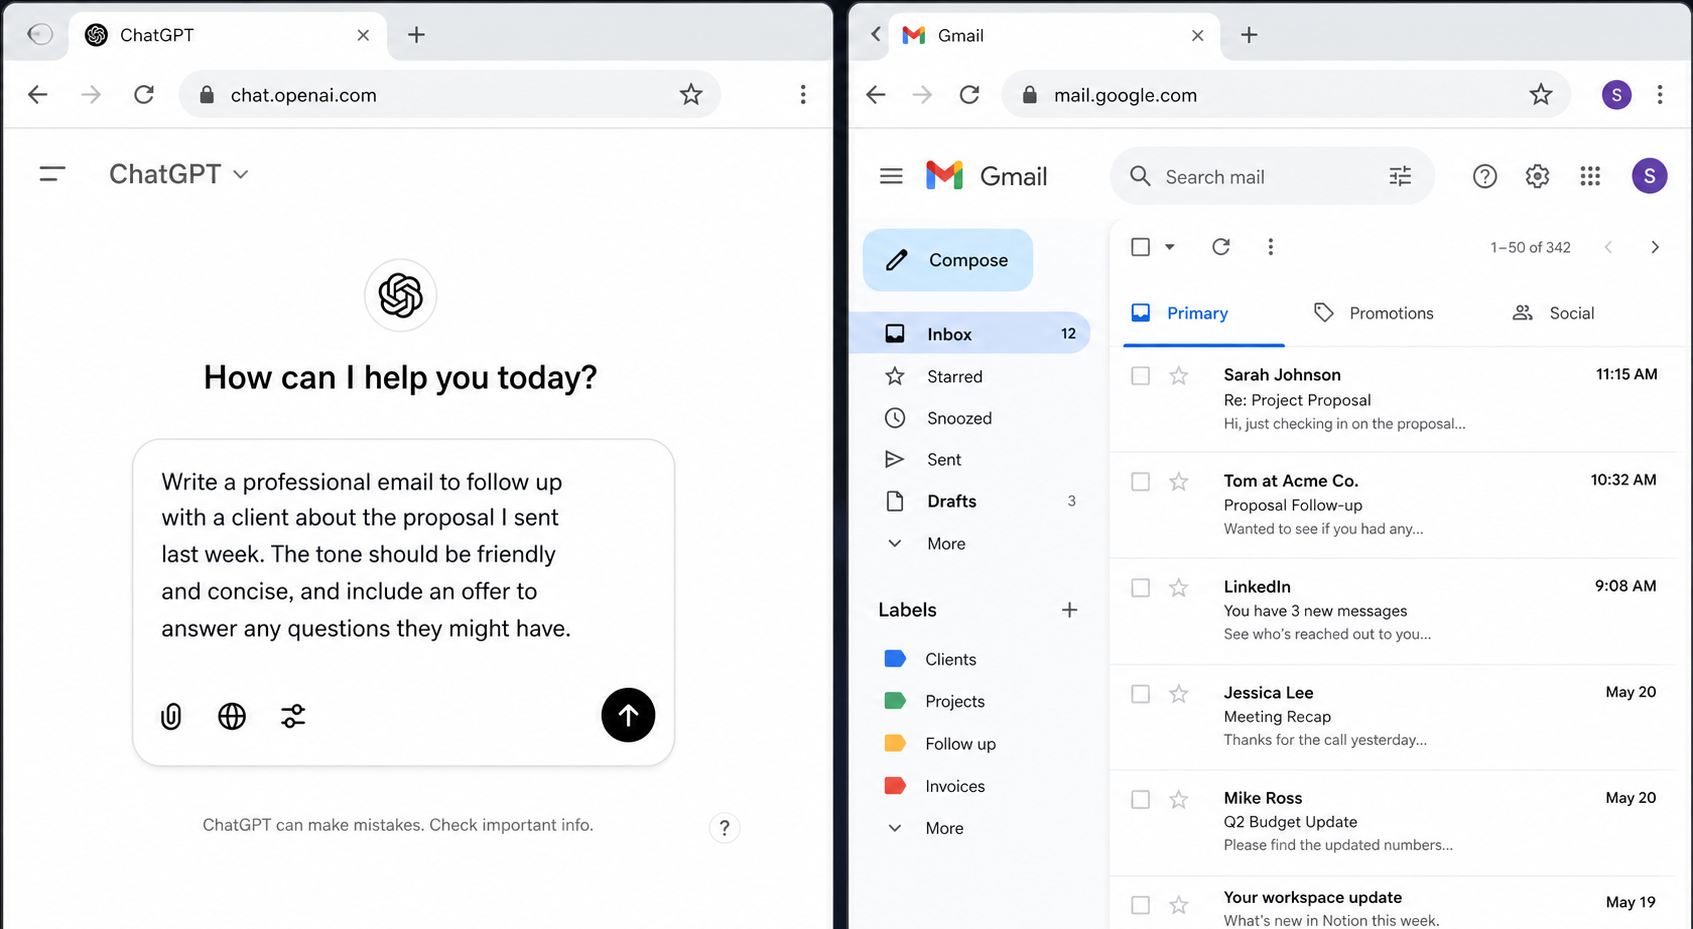Select the Jessica Lee email checkbox
Image resolution: width=1693 pixels, height=929 pixels.
click(x=1140, y=694)
